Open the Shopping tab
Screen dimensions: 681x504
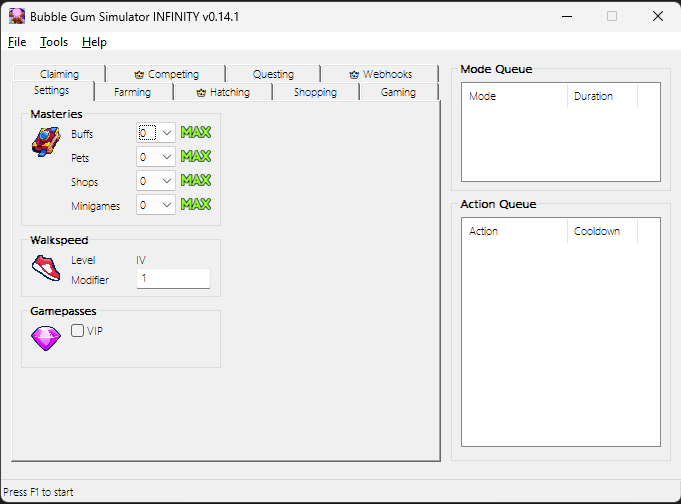[x=315, y=92]
